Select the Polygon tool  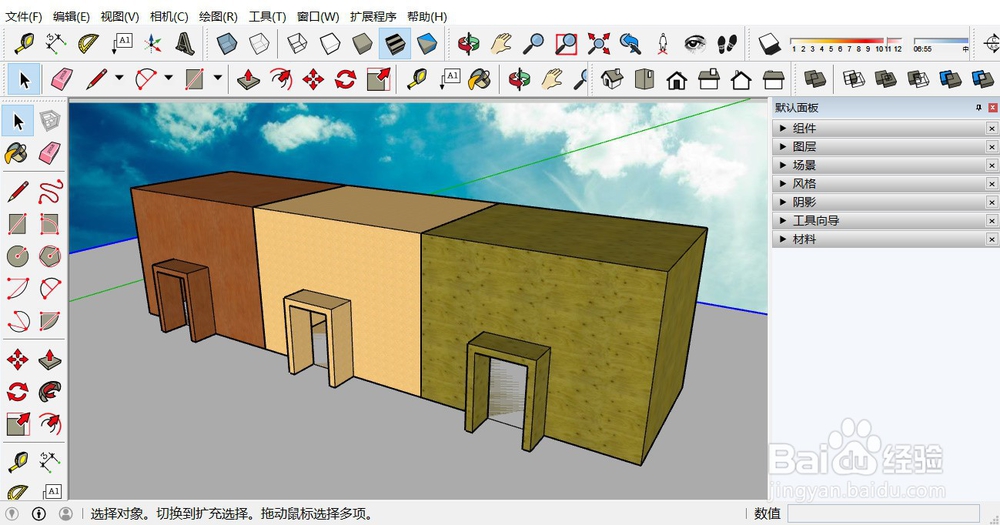click(x=50, y=256)
